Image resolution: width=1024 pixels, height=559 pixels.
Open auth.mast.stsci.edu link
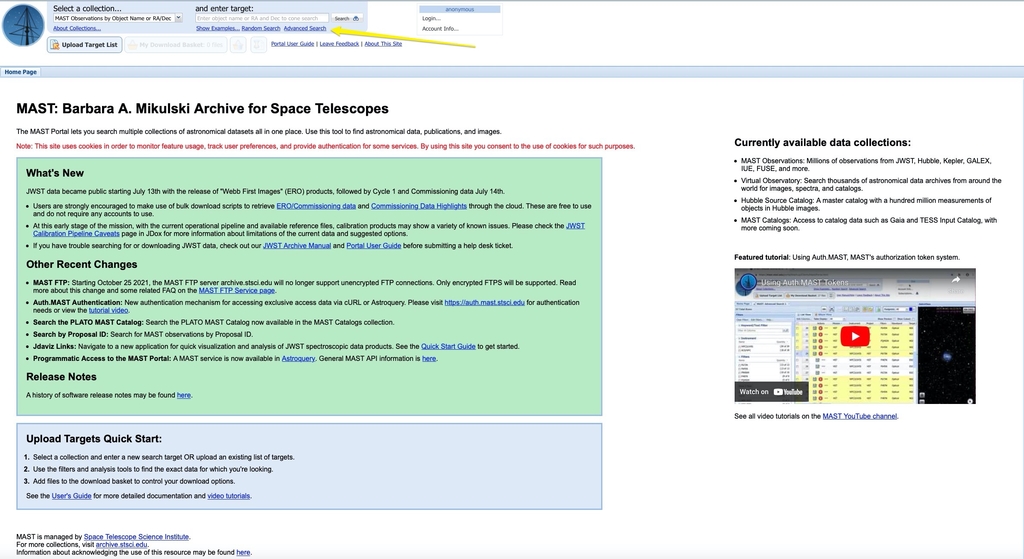point(485,303)
